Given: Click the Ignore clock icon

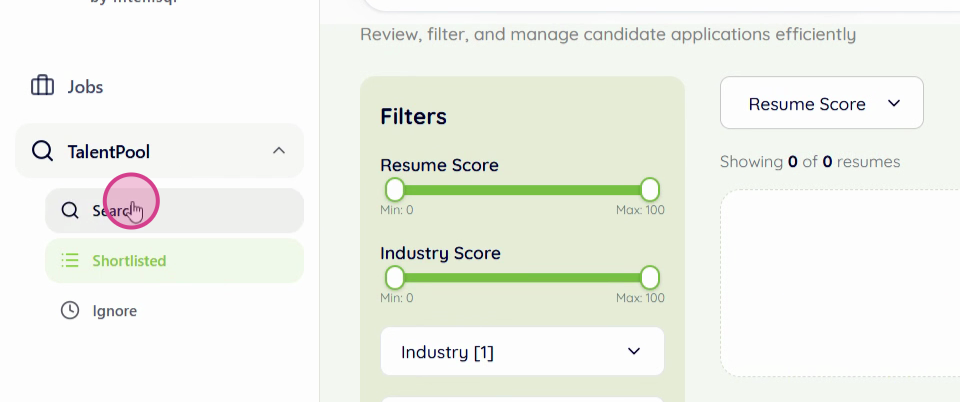Looking at the screenshot, I should point(70,310).
